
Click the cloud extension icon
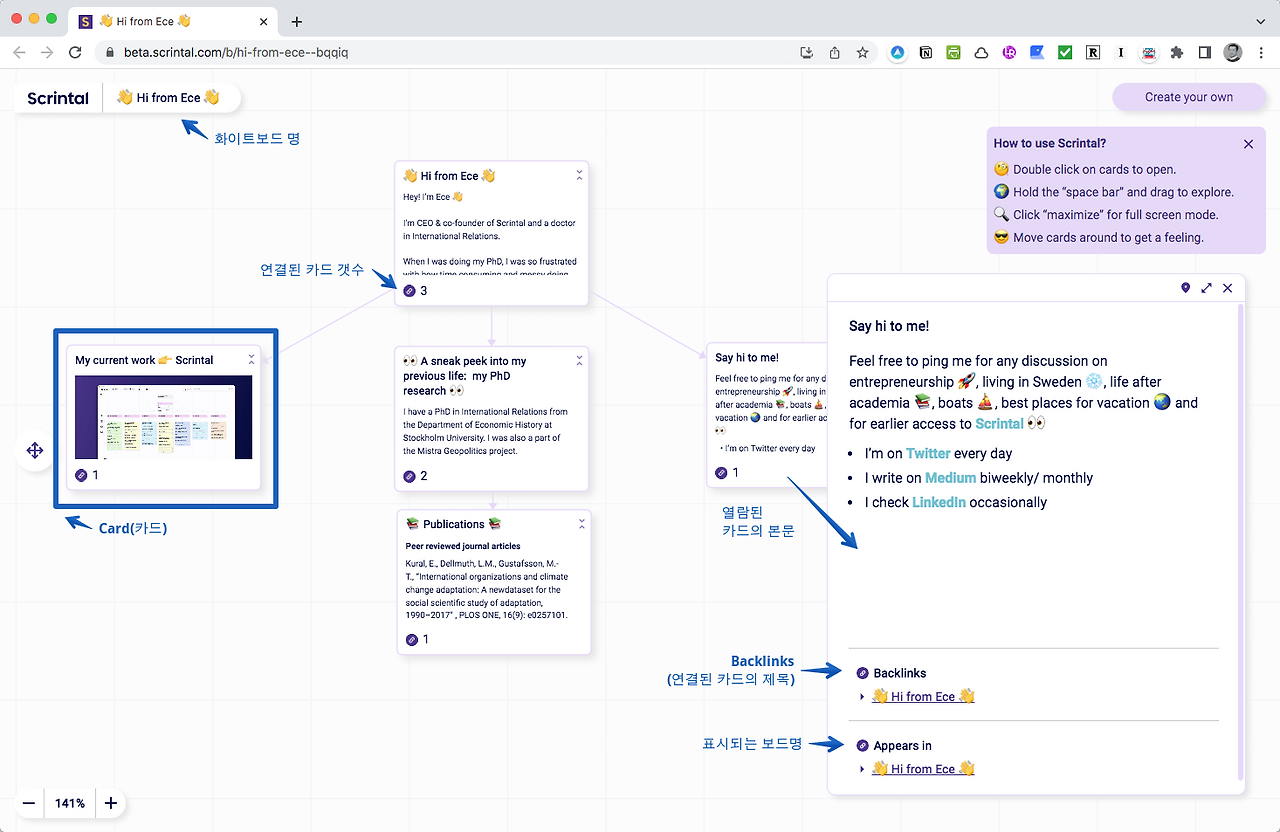click(982, 53)
